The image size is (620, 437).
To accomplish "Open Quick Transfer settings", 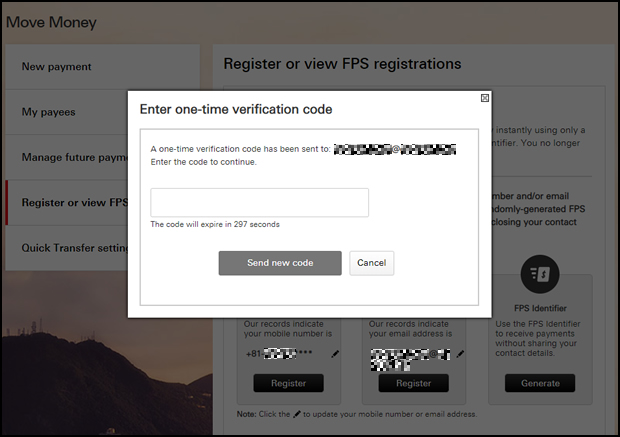I will coord(66,248).
